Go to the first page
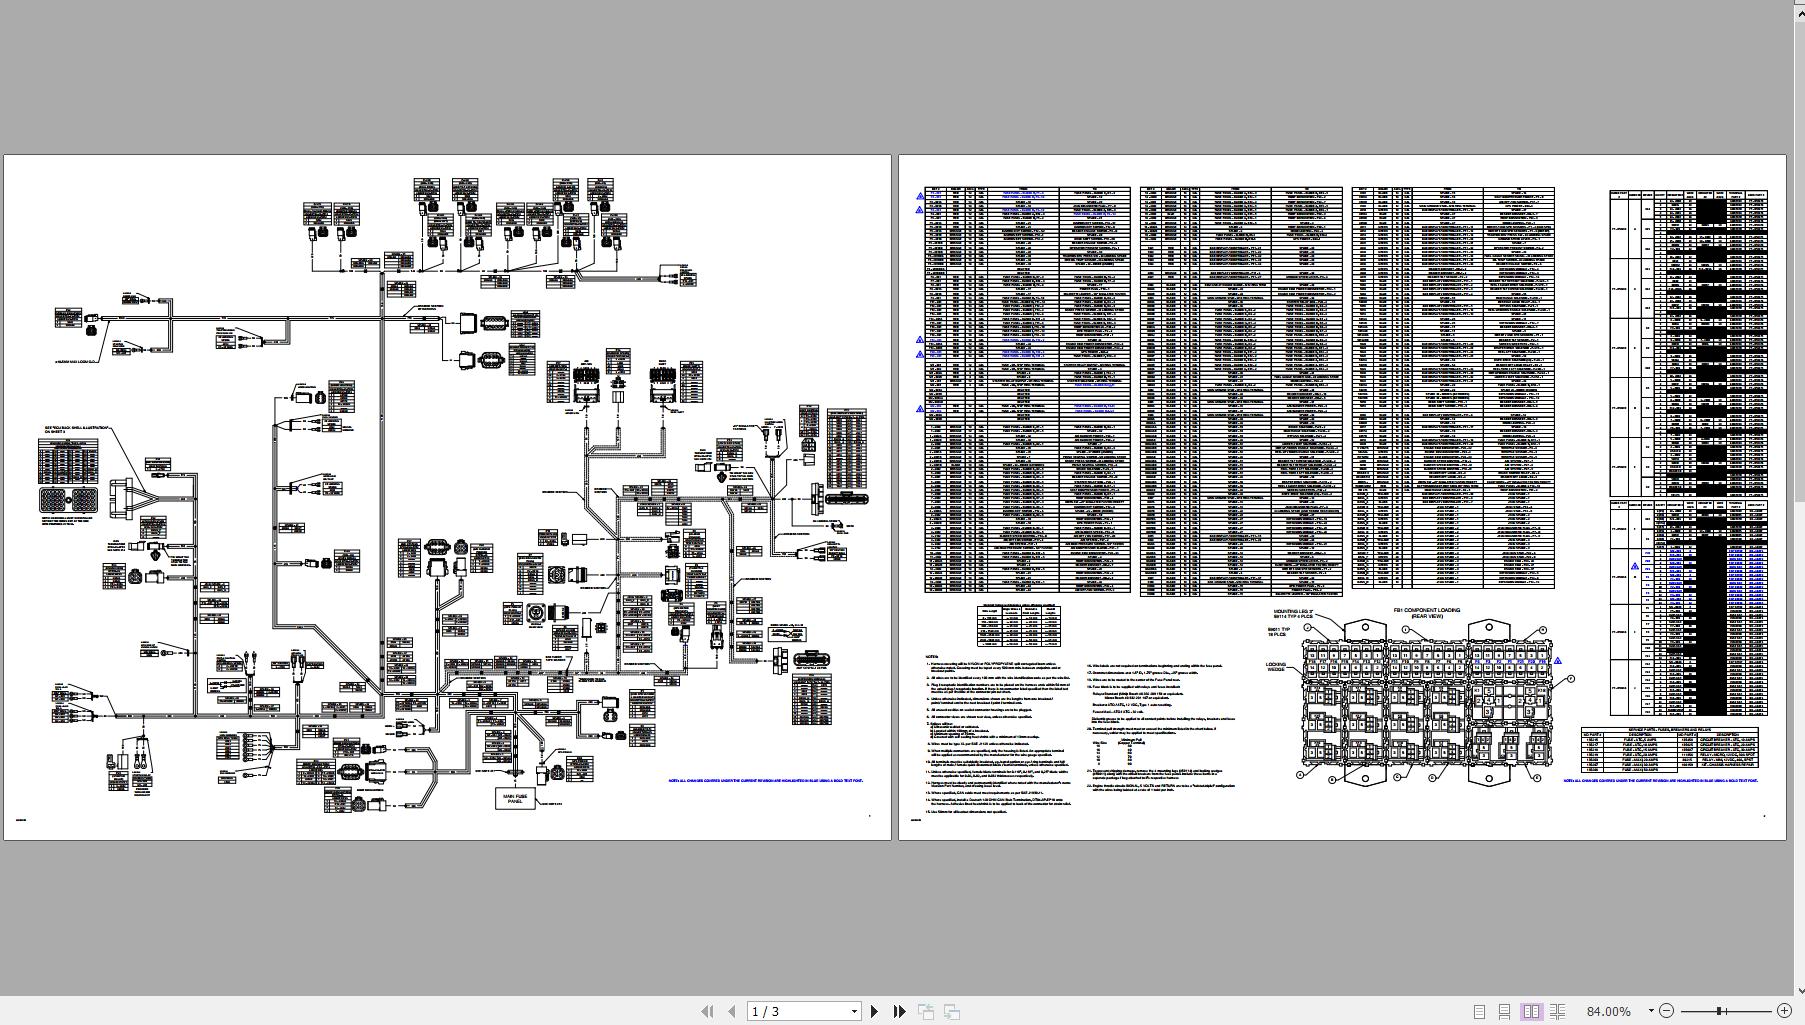This screenshot has width=1805, height=1025. click(707, 1011)
